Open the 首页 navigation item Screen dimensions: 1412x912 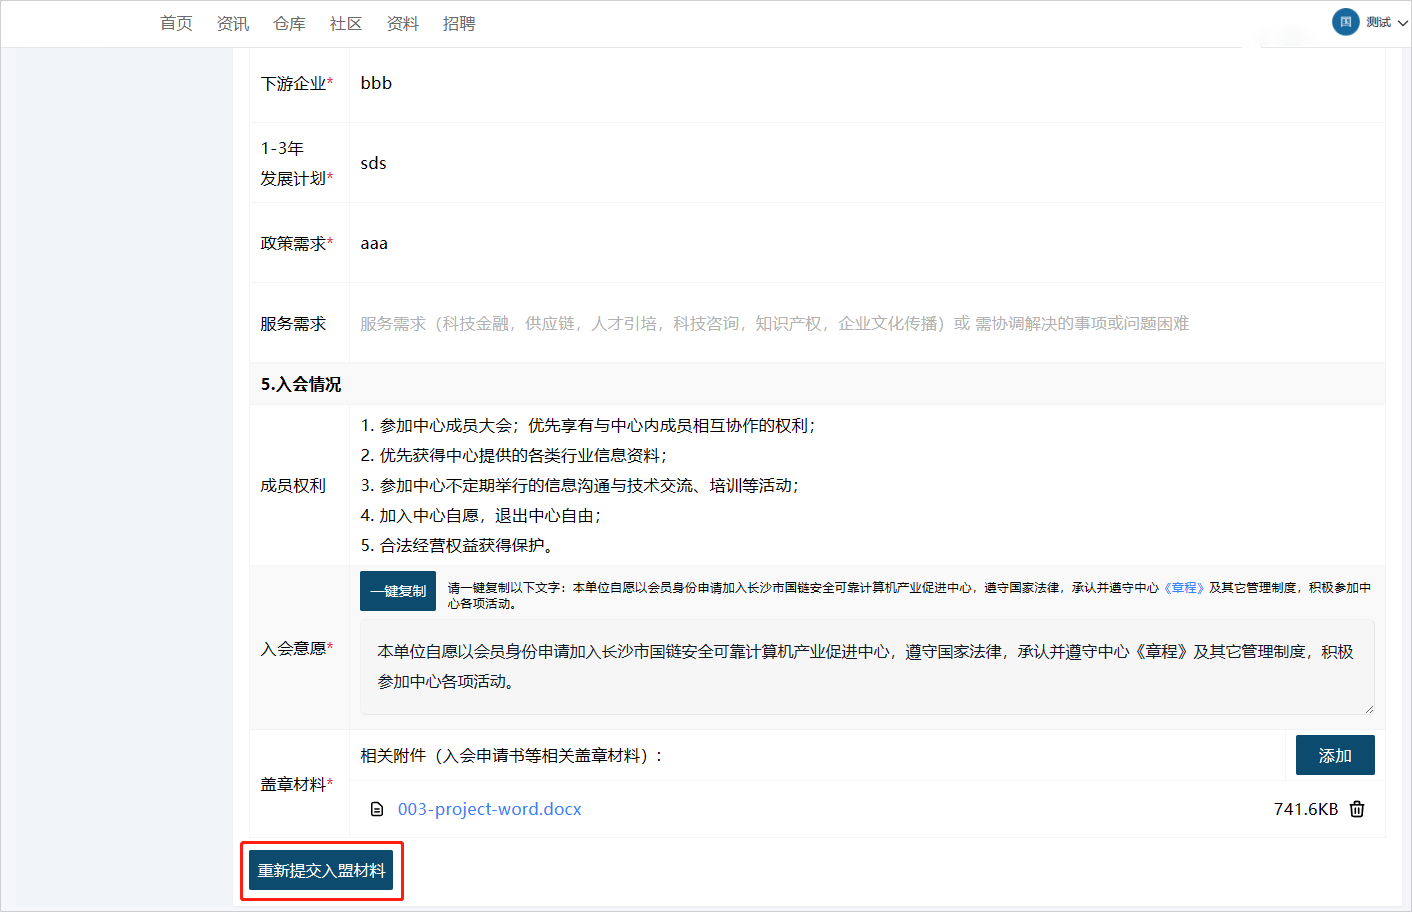[x=176, y=23]
